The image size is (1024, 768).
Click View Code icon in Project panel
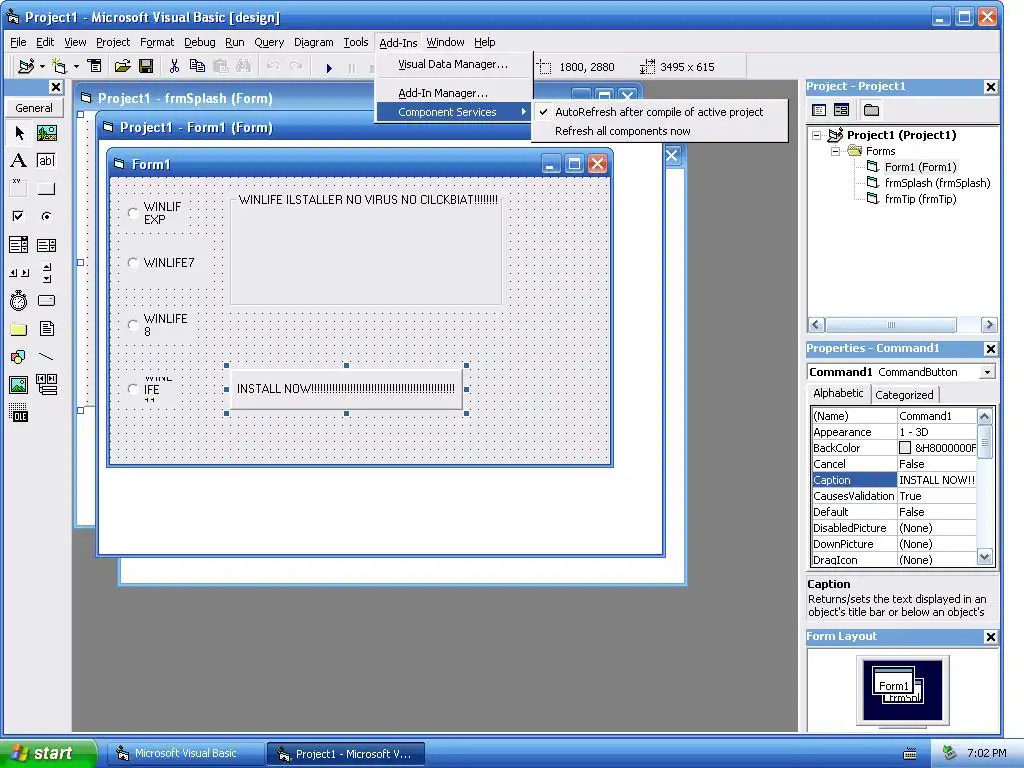click(819, 110)
